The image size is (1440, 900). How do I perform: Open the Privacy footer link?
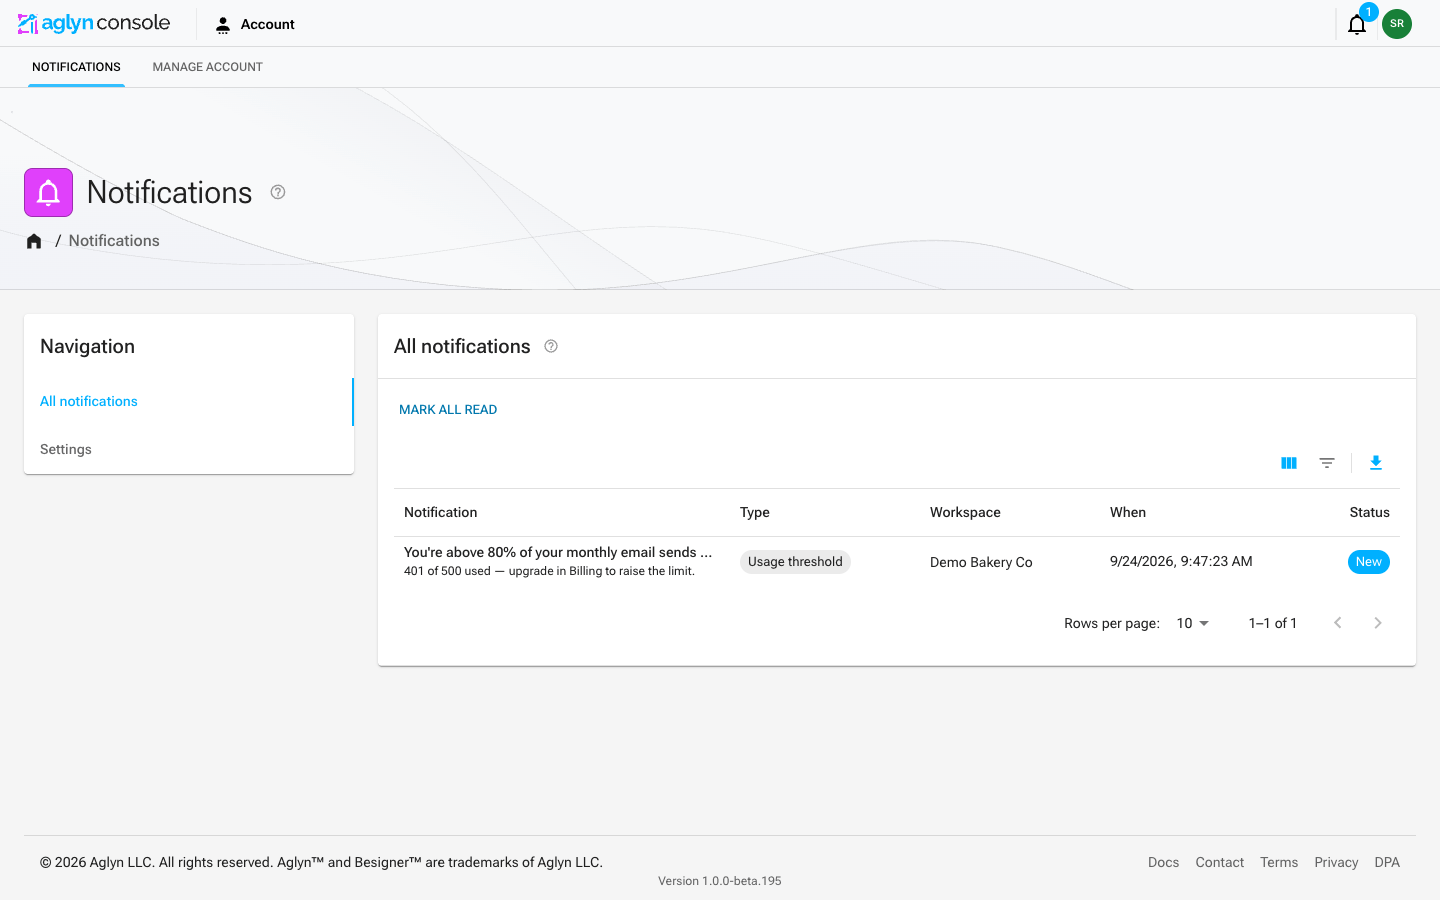click(x=1336, y=862)
